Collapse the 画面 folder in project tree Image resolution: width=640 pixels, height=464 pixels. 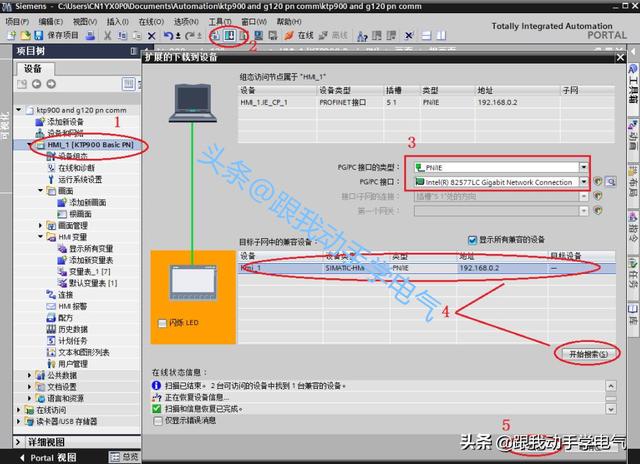pos(40,190)
